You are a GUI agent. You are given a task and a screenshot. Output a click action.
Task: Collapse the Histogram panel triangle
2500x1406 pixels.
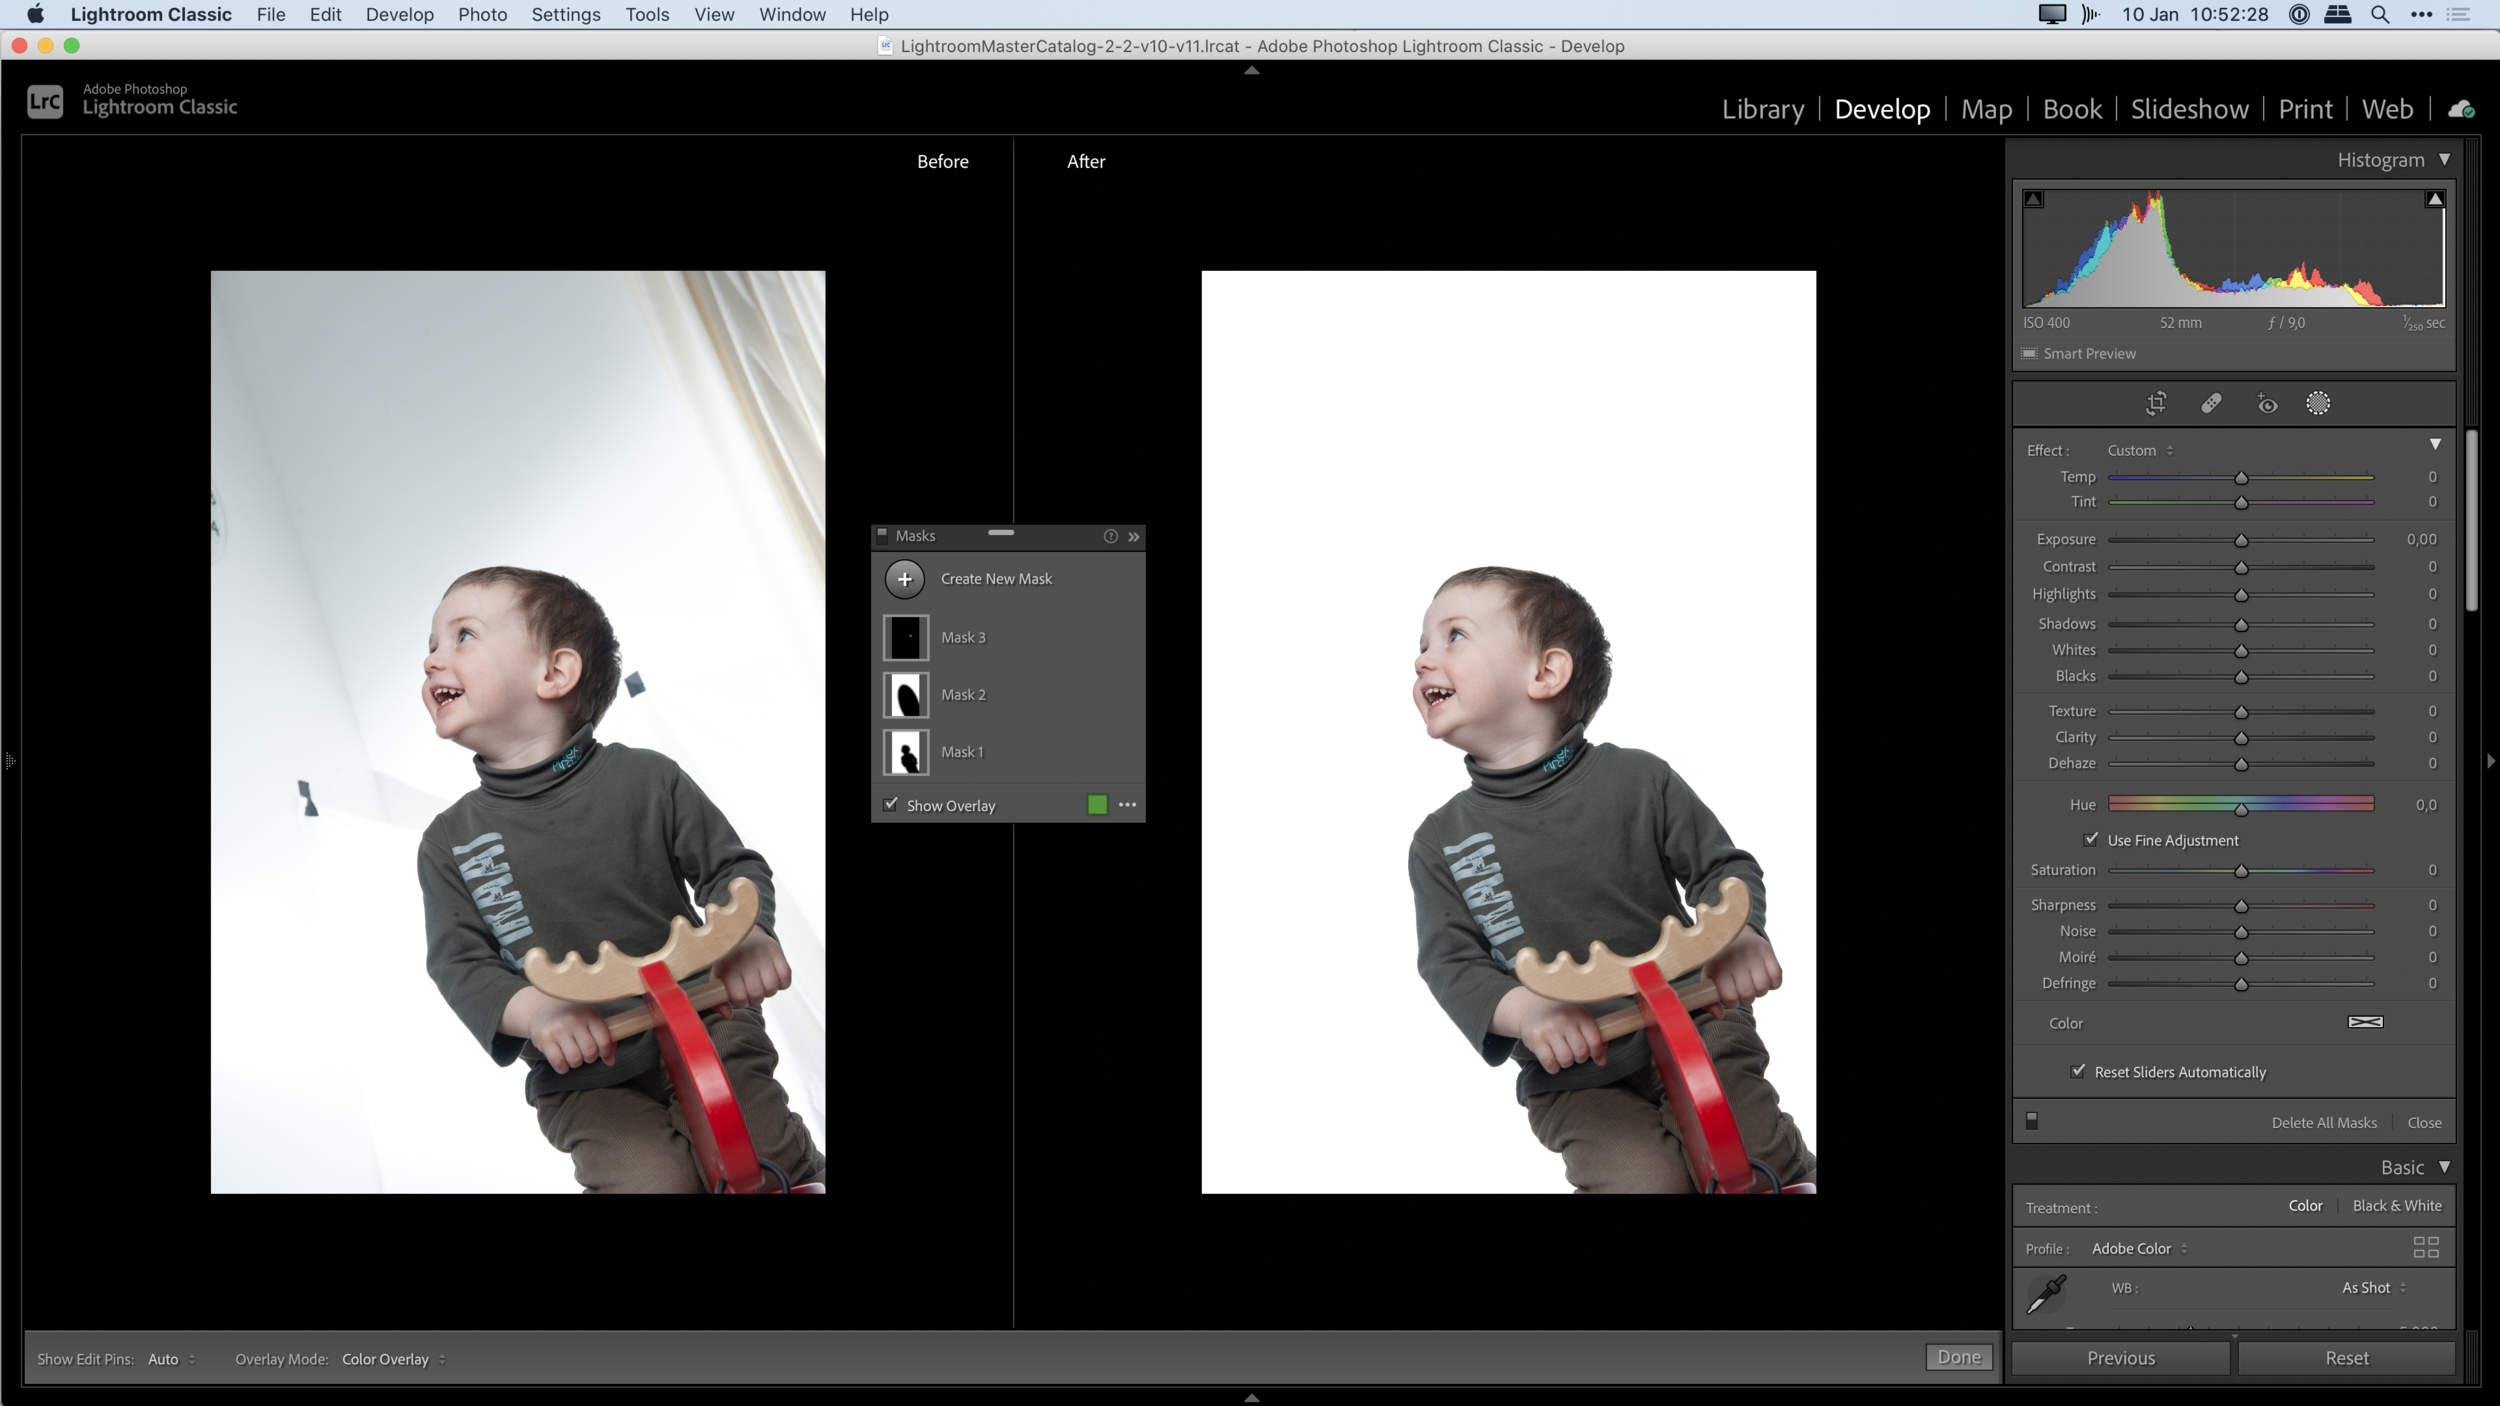click(x=2444, y=160)
